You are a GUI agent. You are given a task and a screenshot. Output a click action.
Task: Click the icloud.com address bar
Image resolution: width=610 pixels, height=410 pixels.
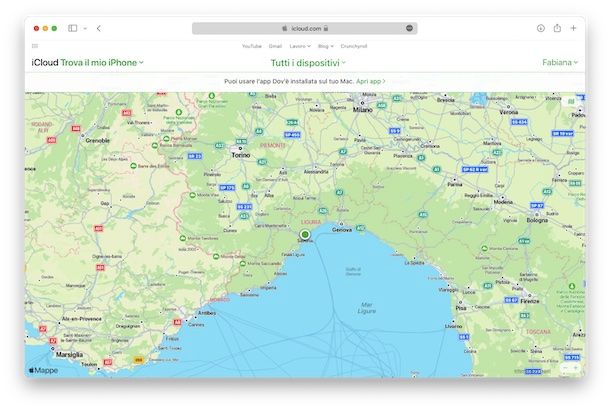click(305, 28)
